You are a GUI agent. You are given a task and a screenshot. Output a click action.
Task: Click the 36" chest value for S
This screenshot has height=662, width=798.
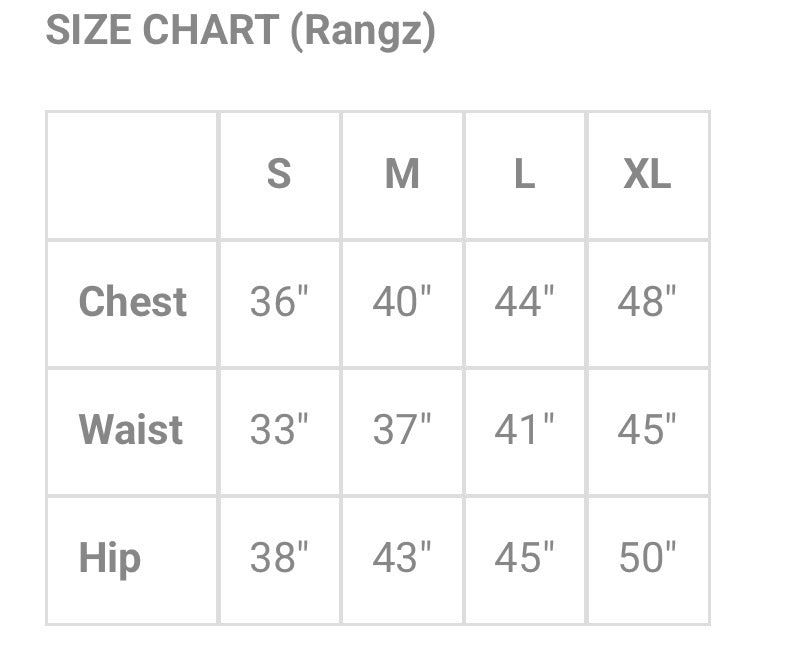(279, 302)
